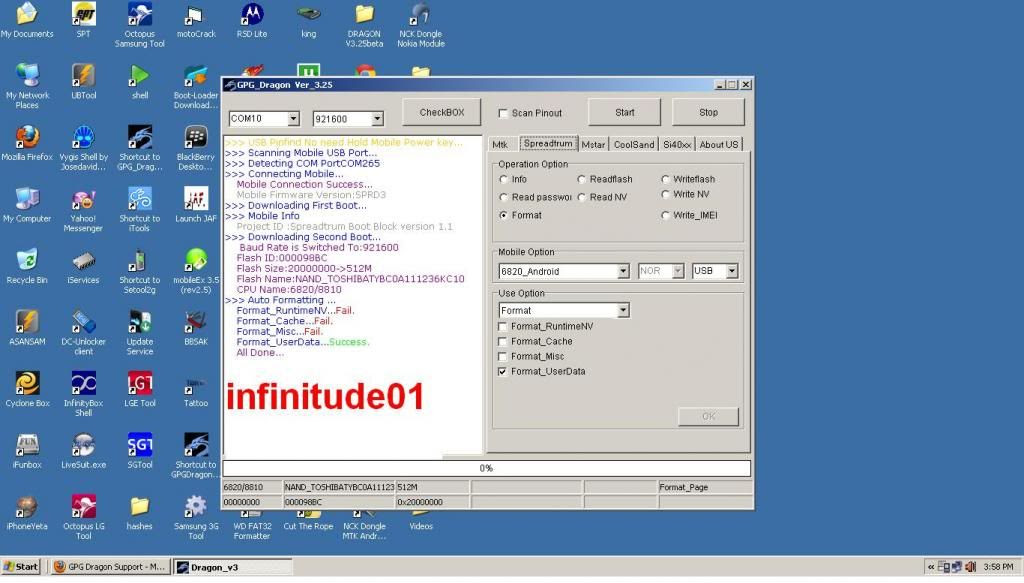This screenshot has width=1024, height=583.
Task: Launch Cyclone Box shortcut
Action: coord(27,390)
